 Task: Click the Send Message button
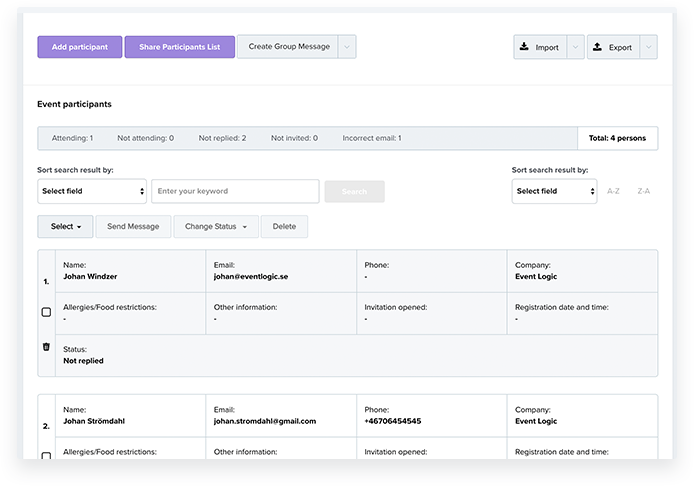(x=133, y=227)
